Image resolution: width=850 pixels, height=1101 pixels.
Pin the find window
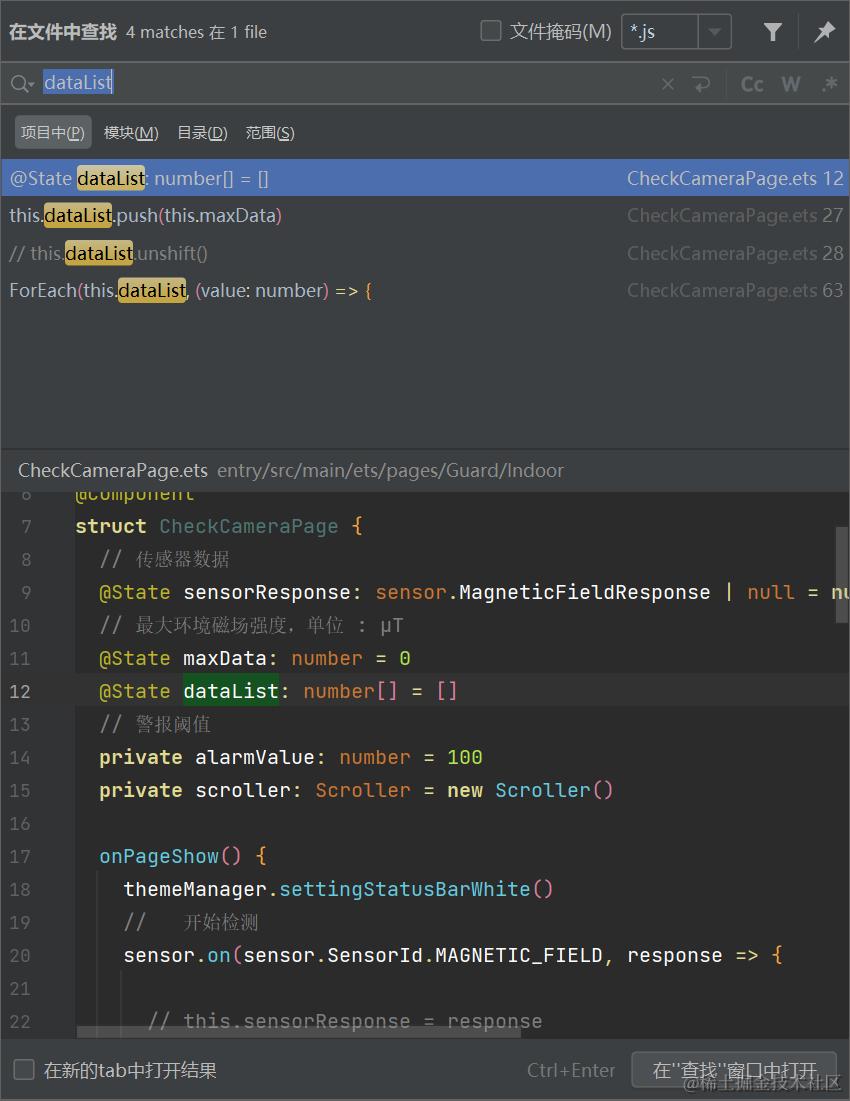point(824,32)
